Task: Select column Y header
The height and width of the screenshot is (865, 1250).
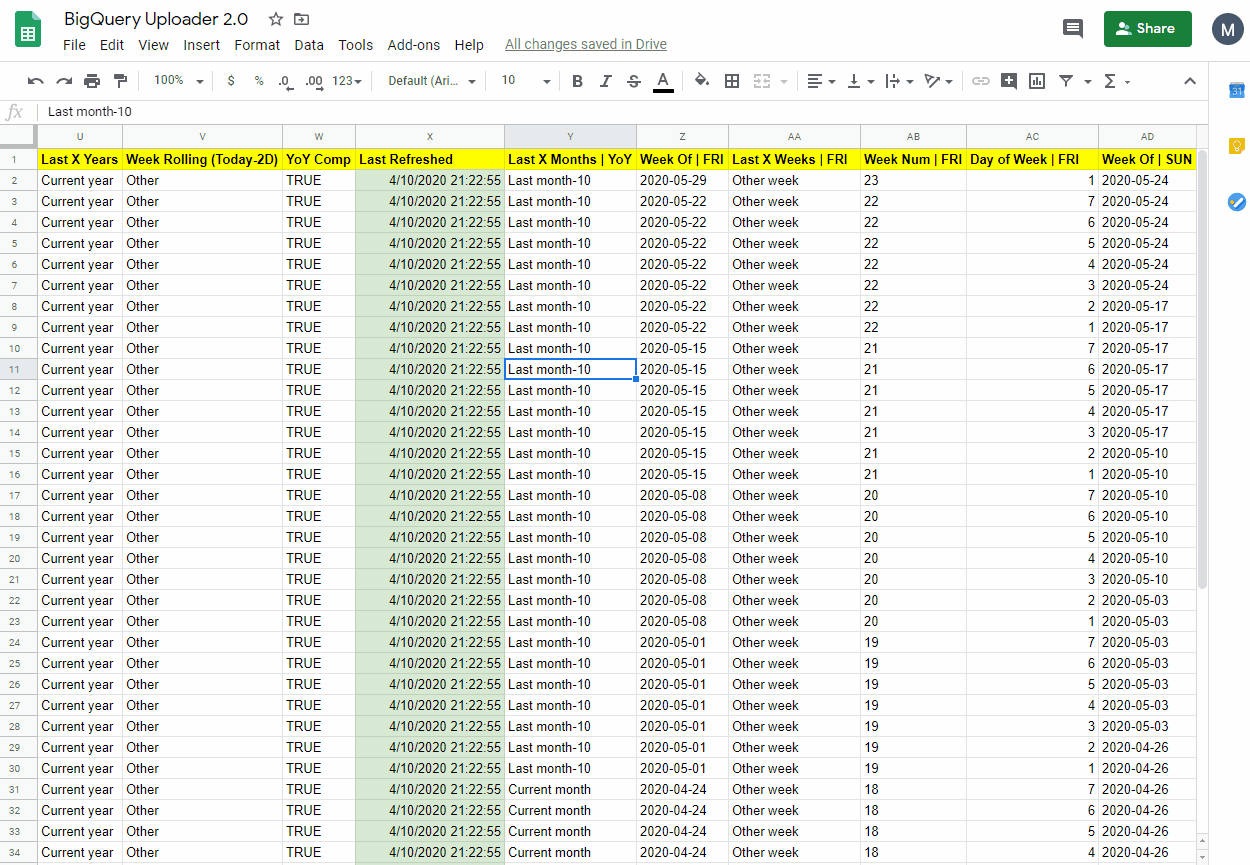Action: [x=570, y=136]
